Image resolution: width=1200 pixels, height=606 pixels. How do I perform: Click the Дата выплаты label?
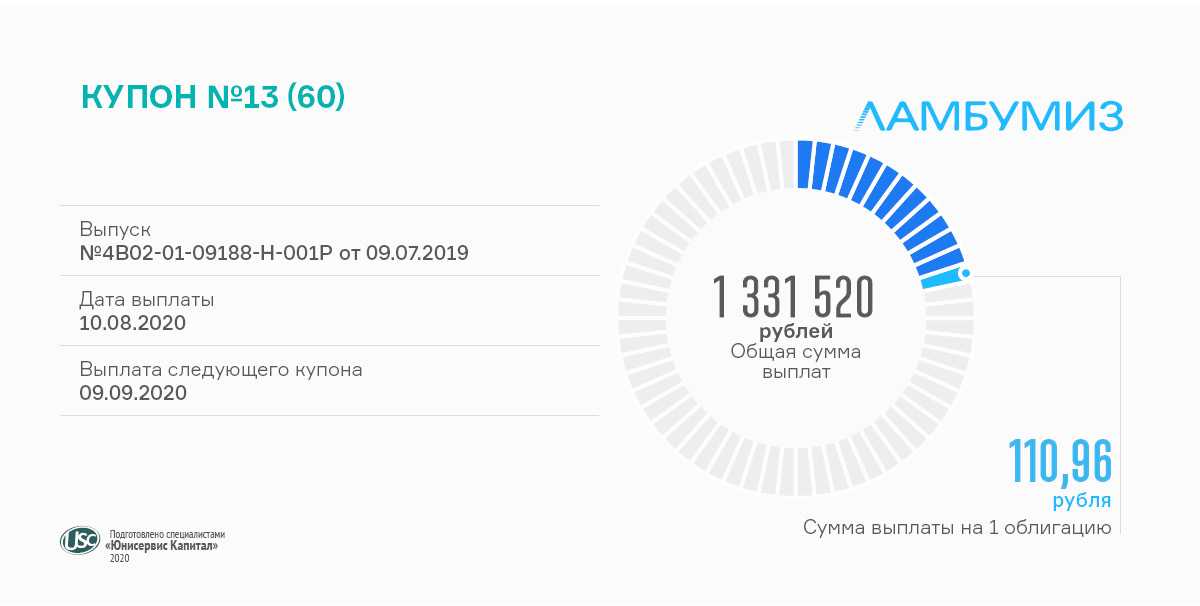tap(147, 299)
